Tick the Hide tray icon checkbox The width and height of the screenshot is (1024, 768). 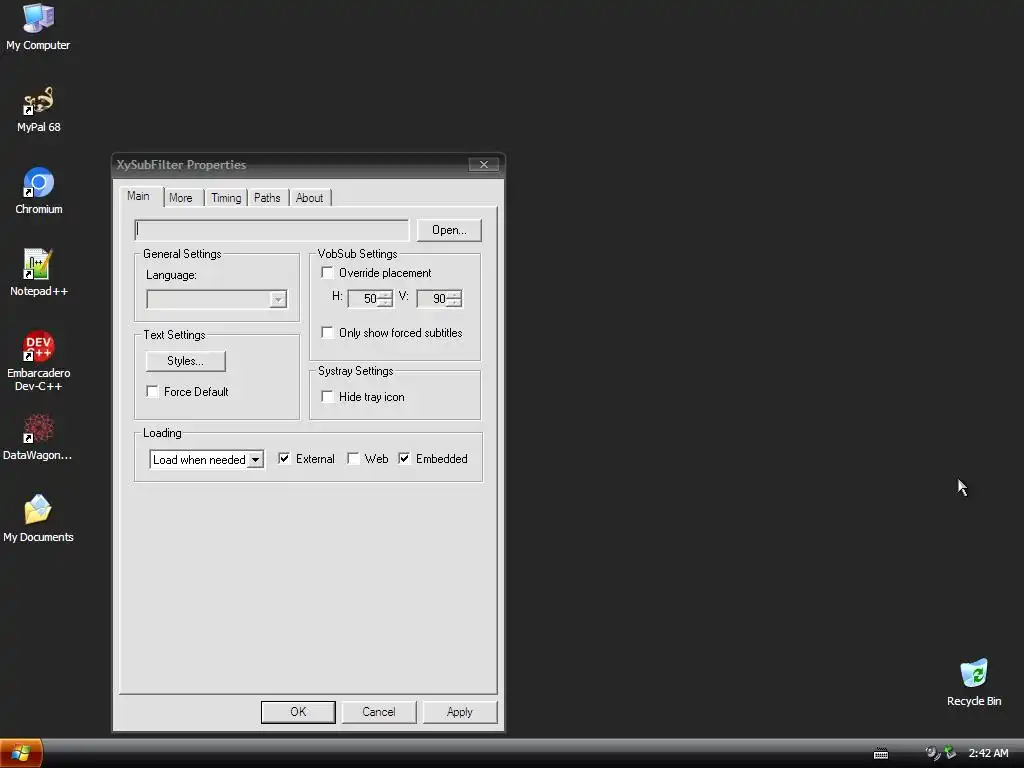(328, 396)
